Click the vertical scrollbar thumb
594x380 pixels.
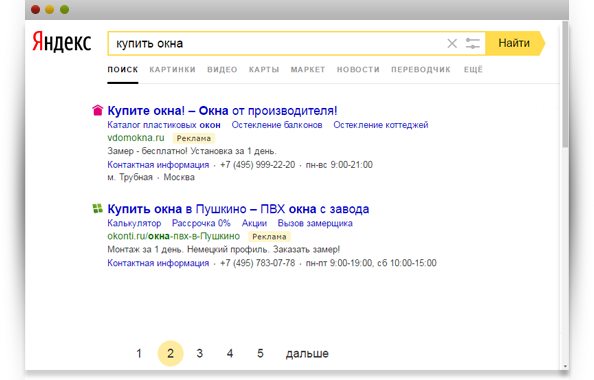pos(565,84)
